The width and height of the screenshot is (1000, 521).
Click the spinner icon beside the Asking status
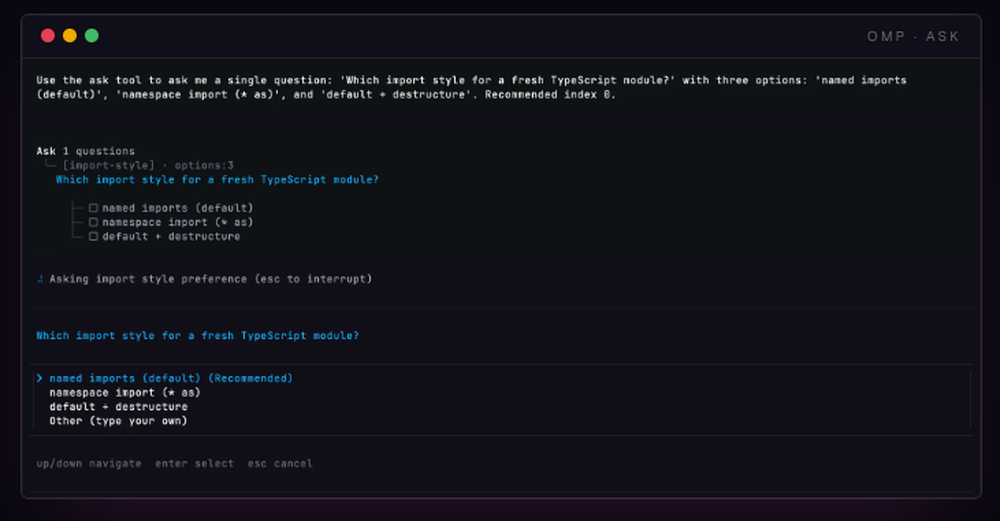40,279
